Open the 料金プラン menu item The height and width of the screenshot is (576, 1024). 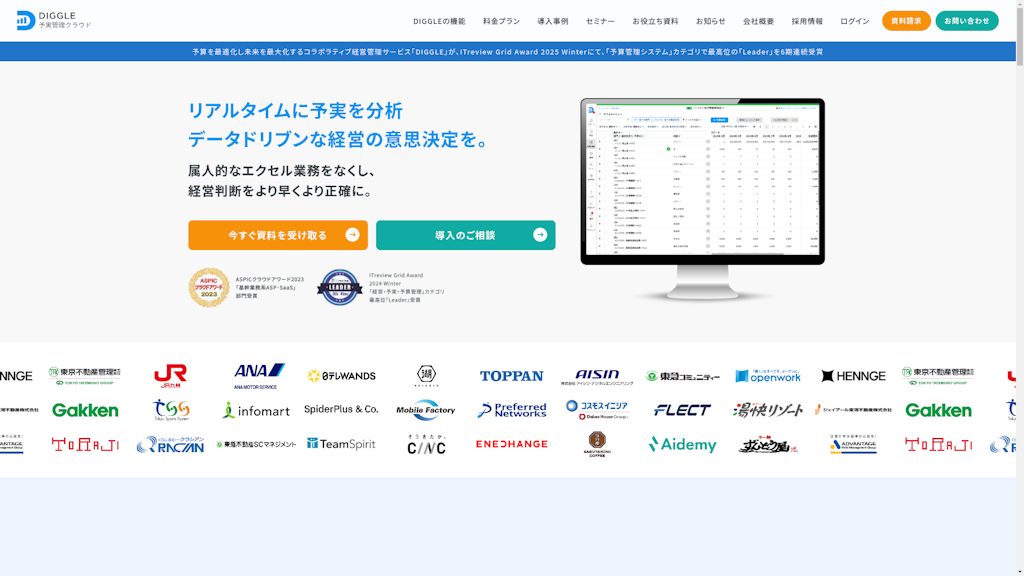tap(501, 21)
